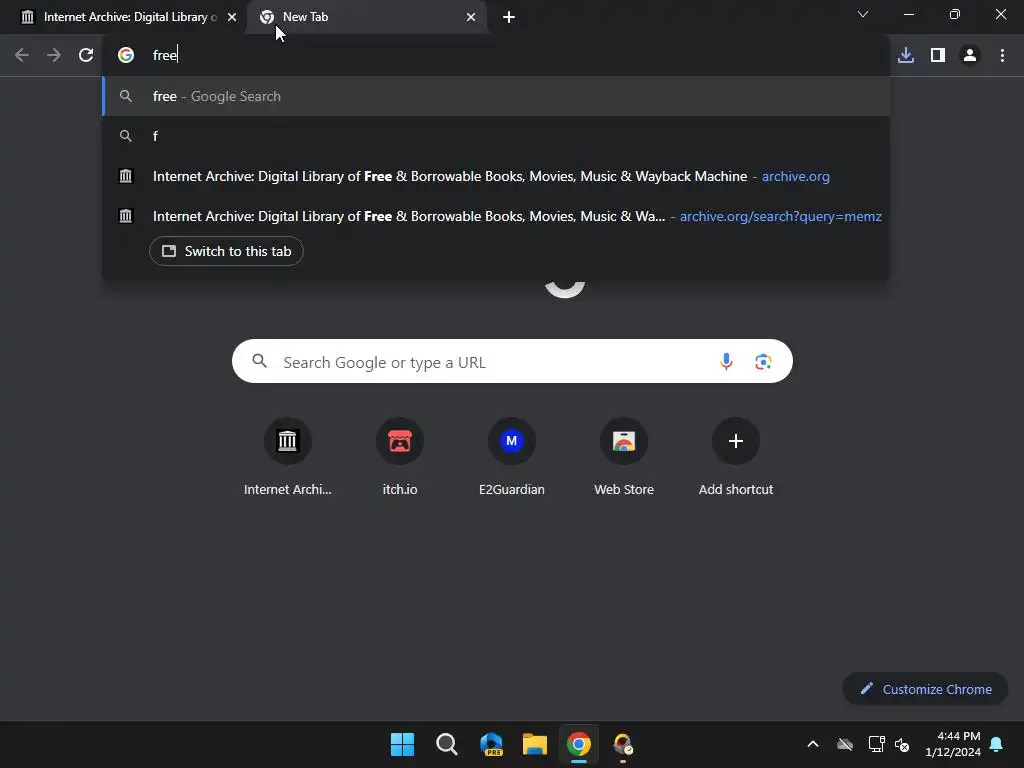
Task: Click the Add shortcut button
Action: pyautogui.click(x=735, y=457)
